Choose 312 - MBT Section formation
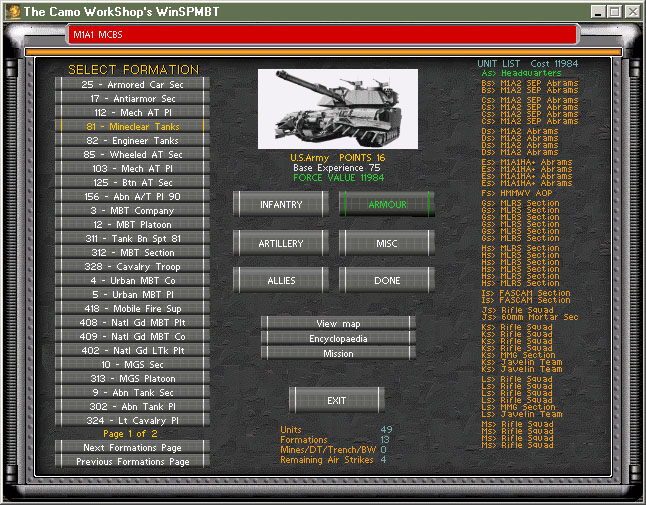Screen dimensions: 646x505 (132, 252)
